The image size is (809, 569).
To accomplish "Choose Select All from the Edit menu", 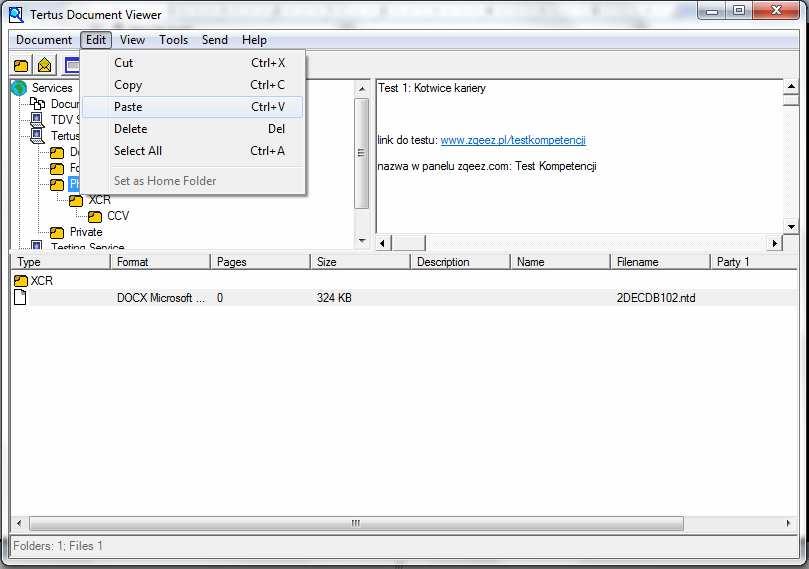I will [x=193, y=151].
